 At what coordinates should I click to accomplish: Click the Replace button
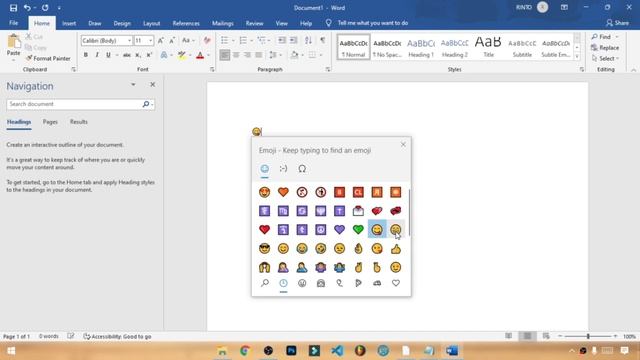click(x=605, y=48)
